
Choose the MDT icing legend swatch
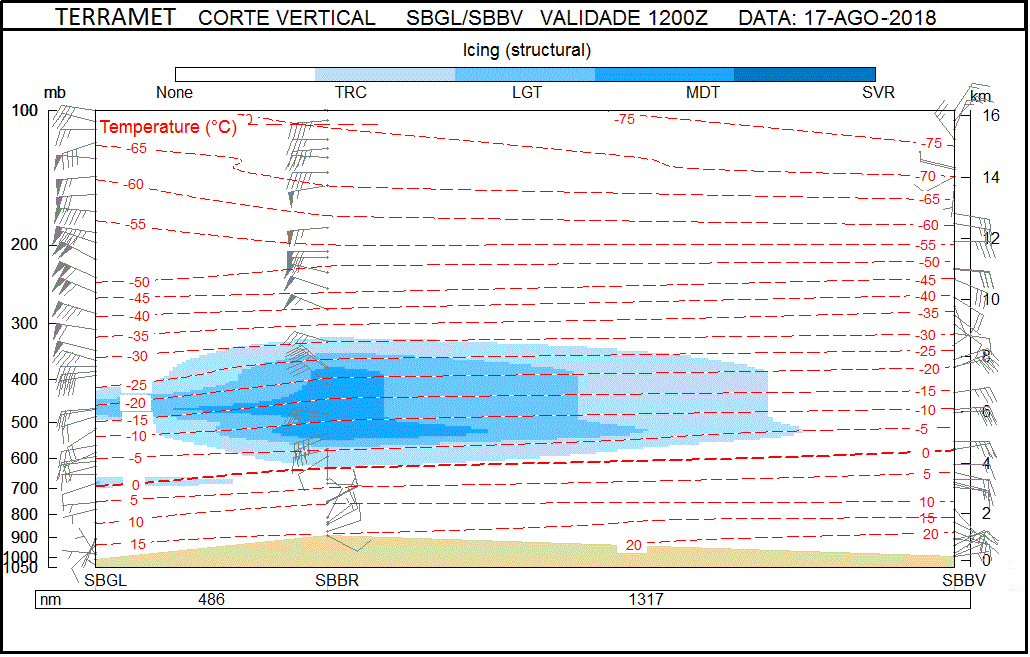pos(665,74)
